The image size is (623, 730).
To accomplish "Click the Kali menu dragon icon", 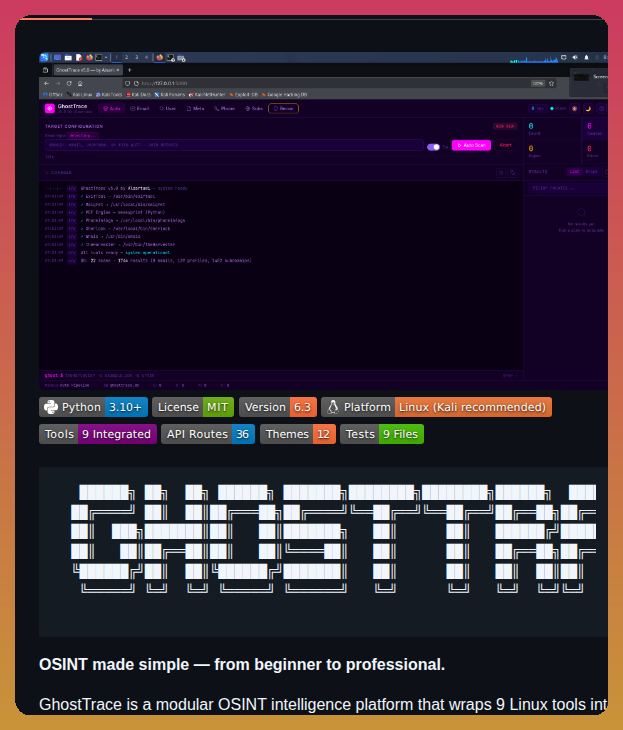I will click(x=44, y=57).
